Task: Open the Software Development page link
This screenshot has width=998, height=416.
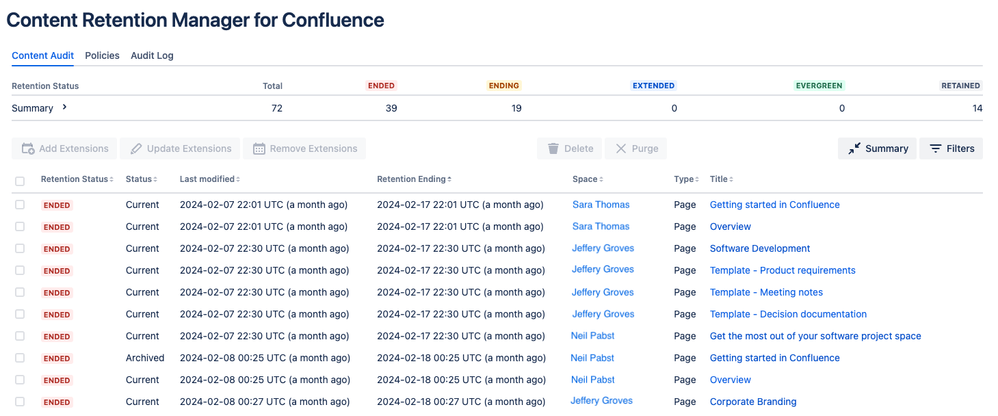Action: point(760,249)
